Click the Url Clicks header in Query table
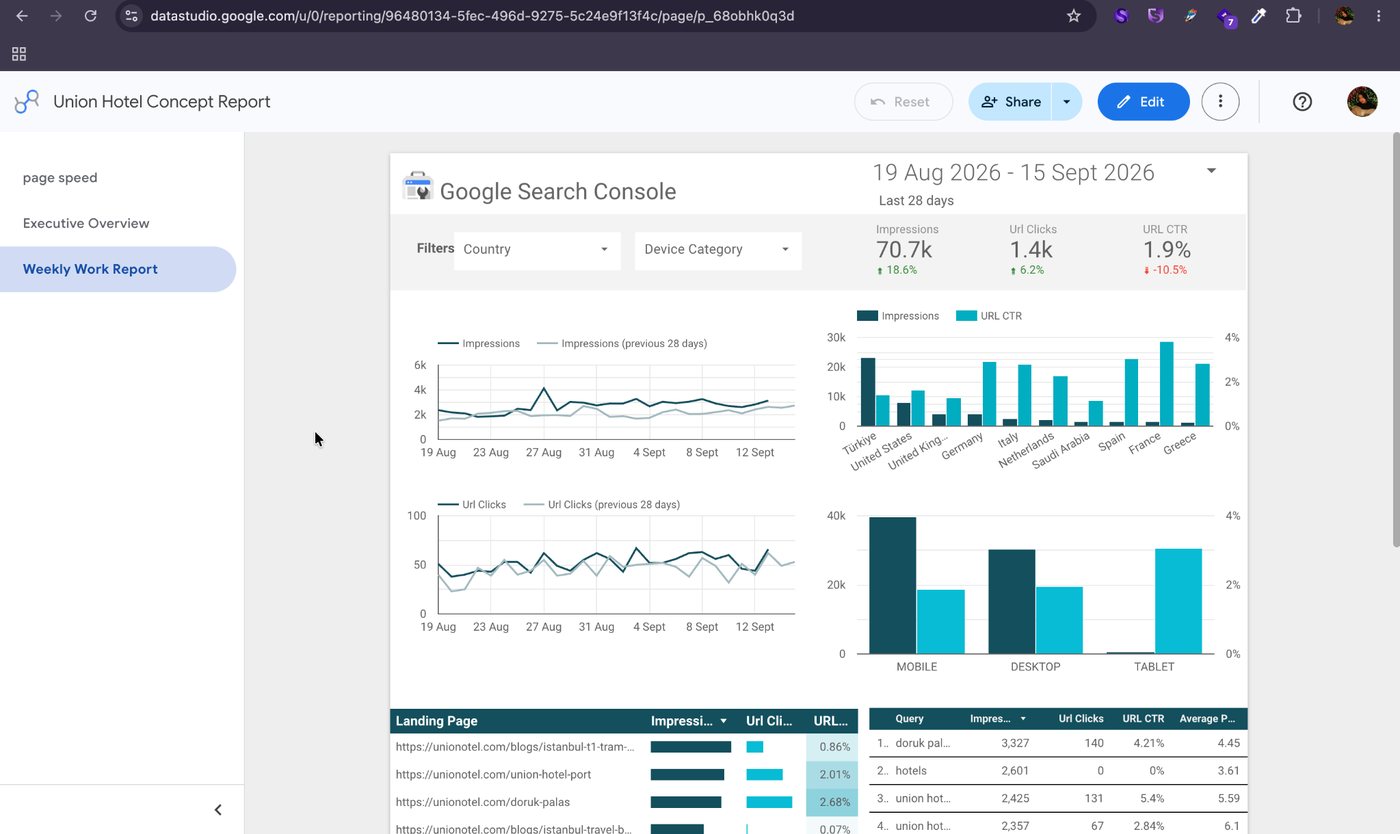The width and height of the screenshot is (1400, 834). pos(1081,719)
